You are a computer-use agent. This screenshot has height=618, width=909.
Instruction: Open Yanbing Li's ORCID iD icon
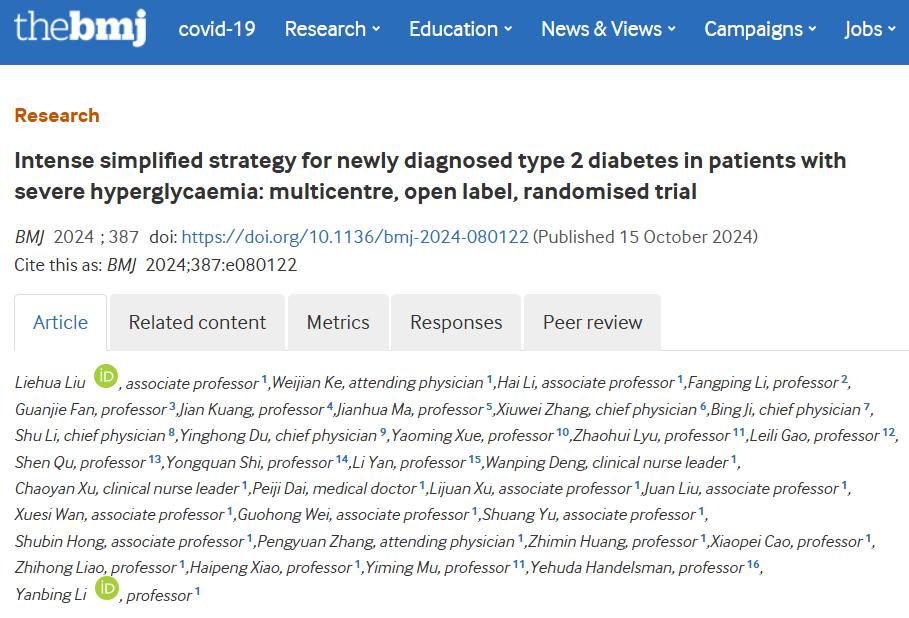(107, 588)
